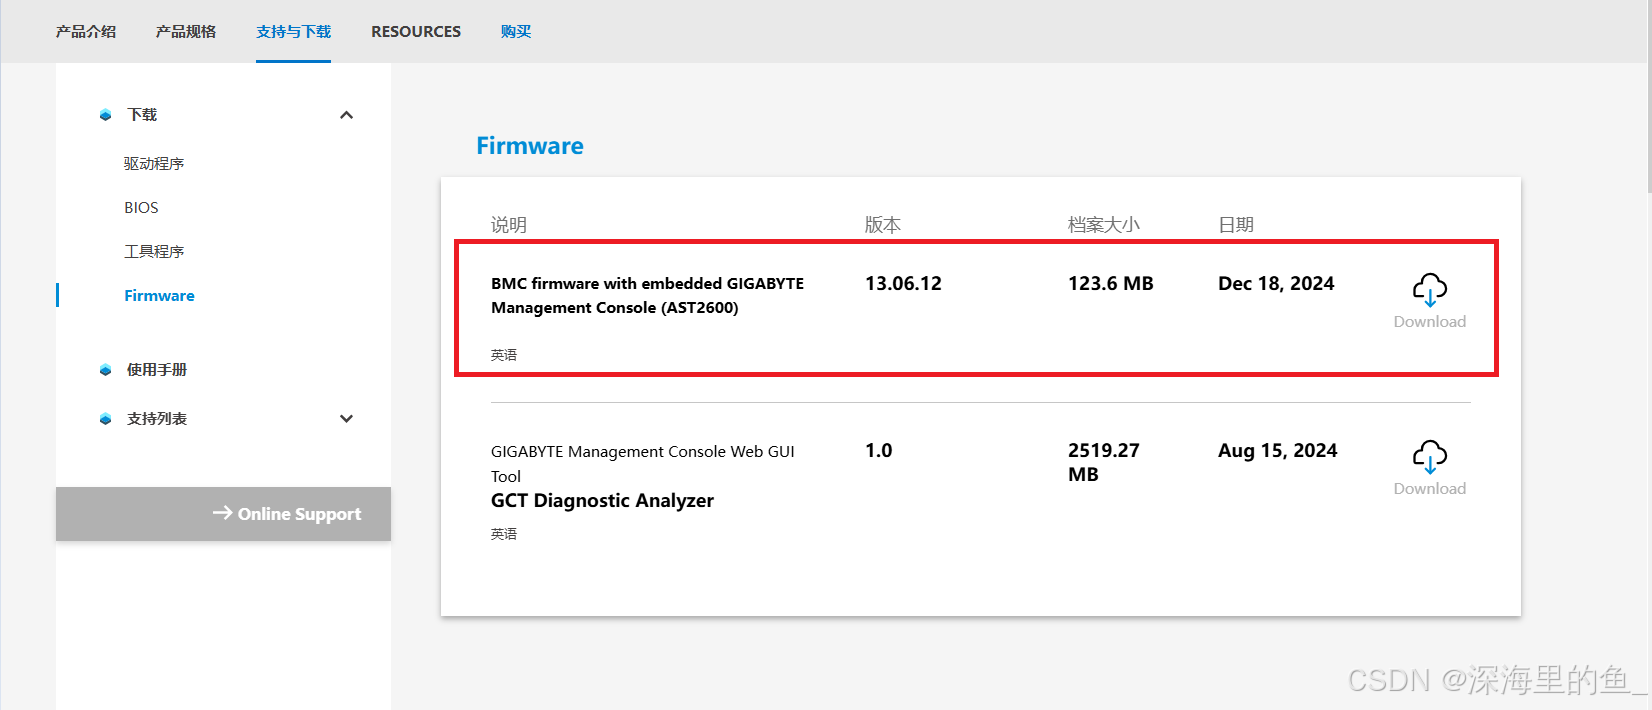Click the Online Support button

[223, 514]
